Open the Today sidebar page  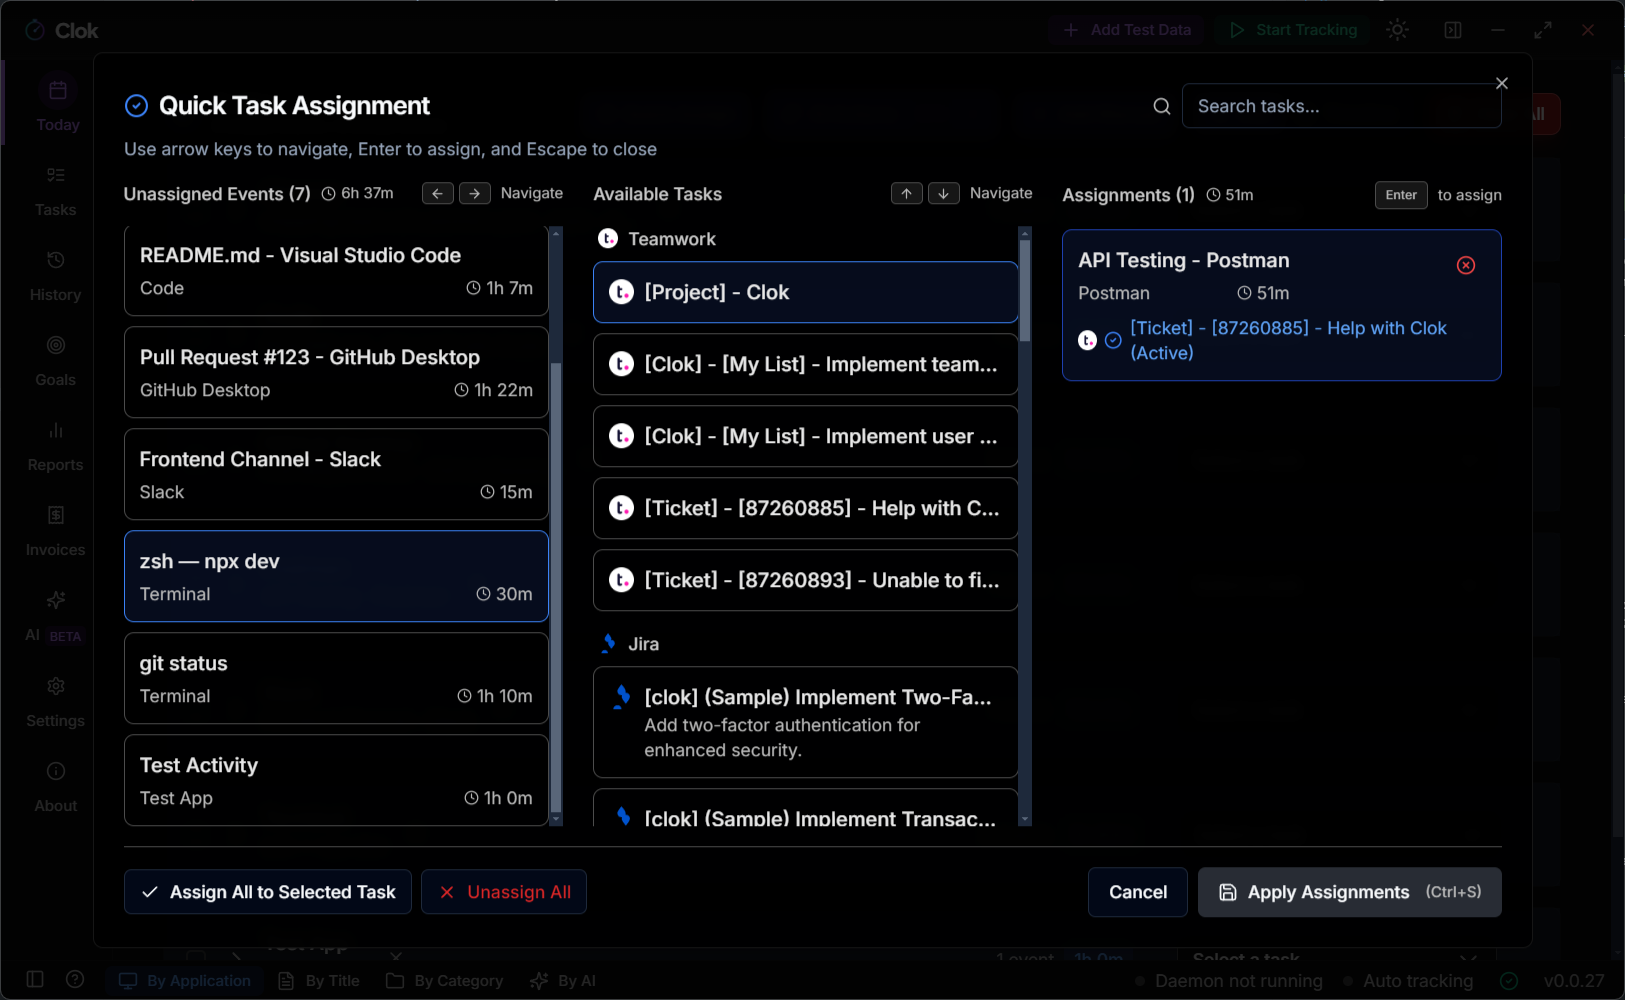click(x=57, y=106)
